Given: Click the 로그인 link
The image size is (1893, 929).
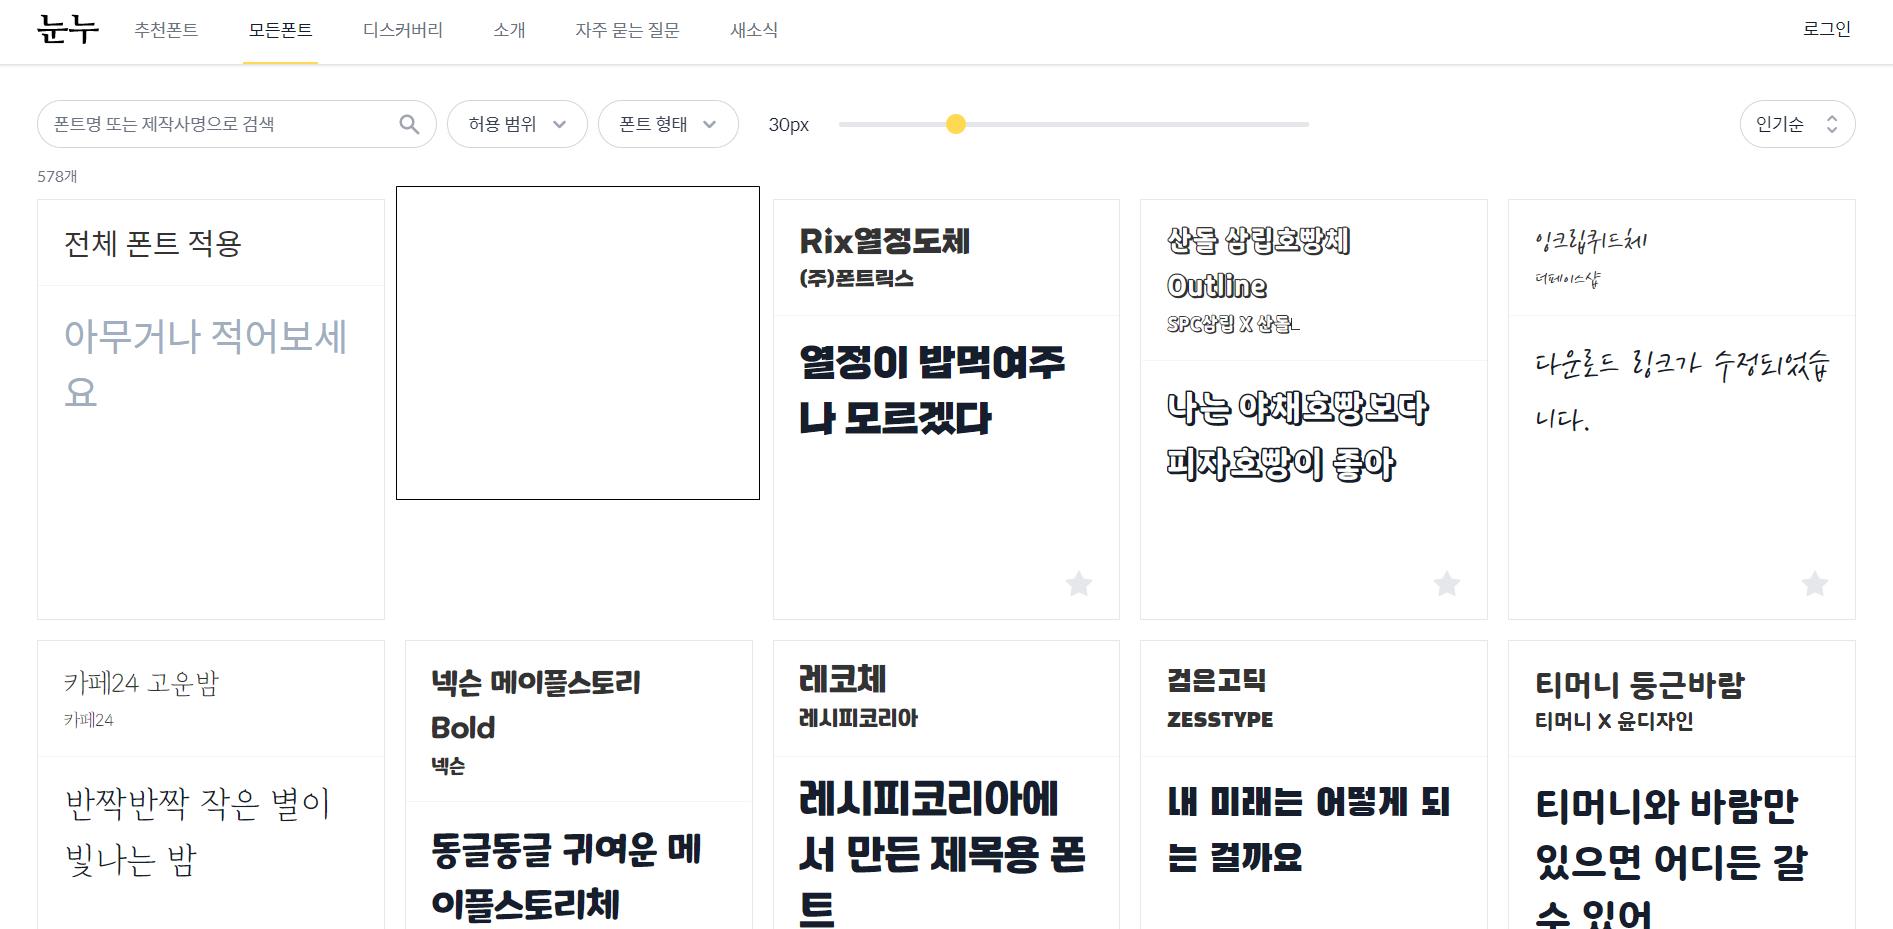Looking at the screenshot, I should point(1827,29).
